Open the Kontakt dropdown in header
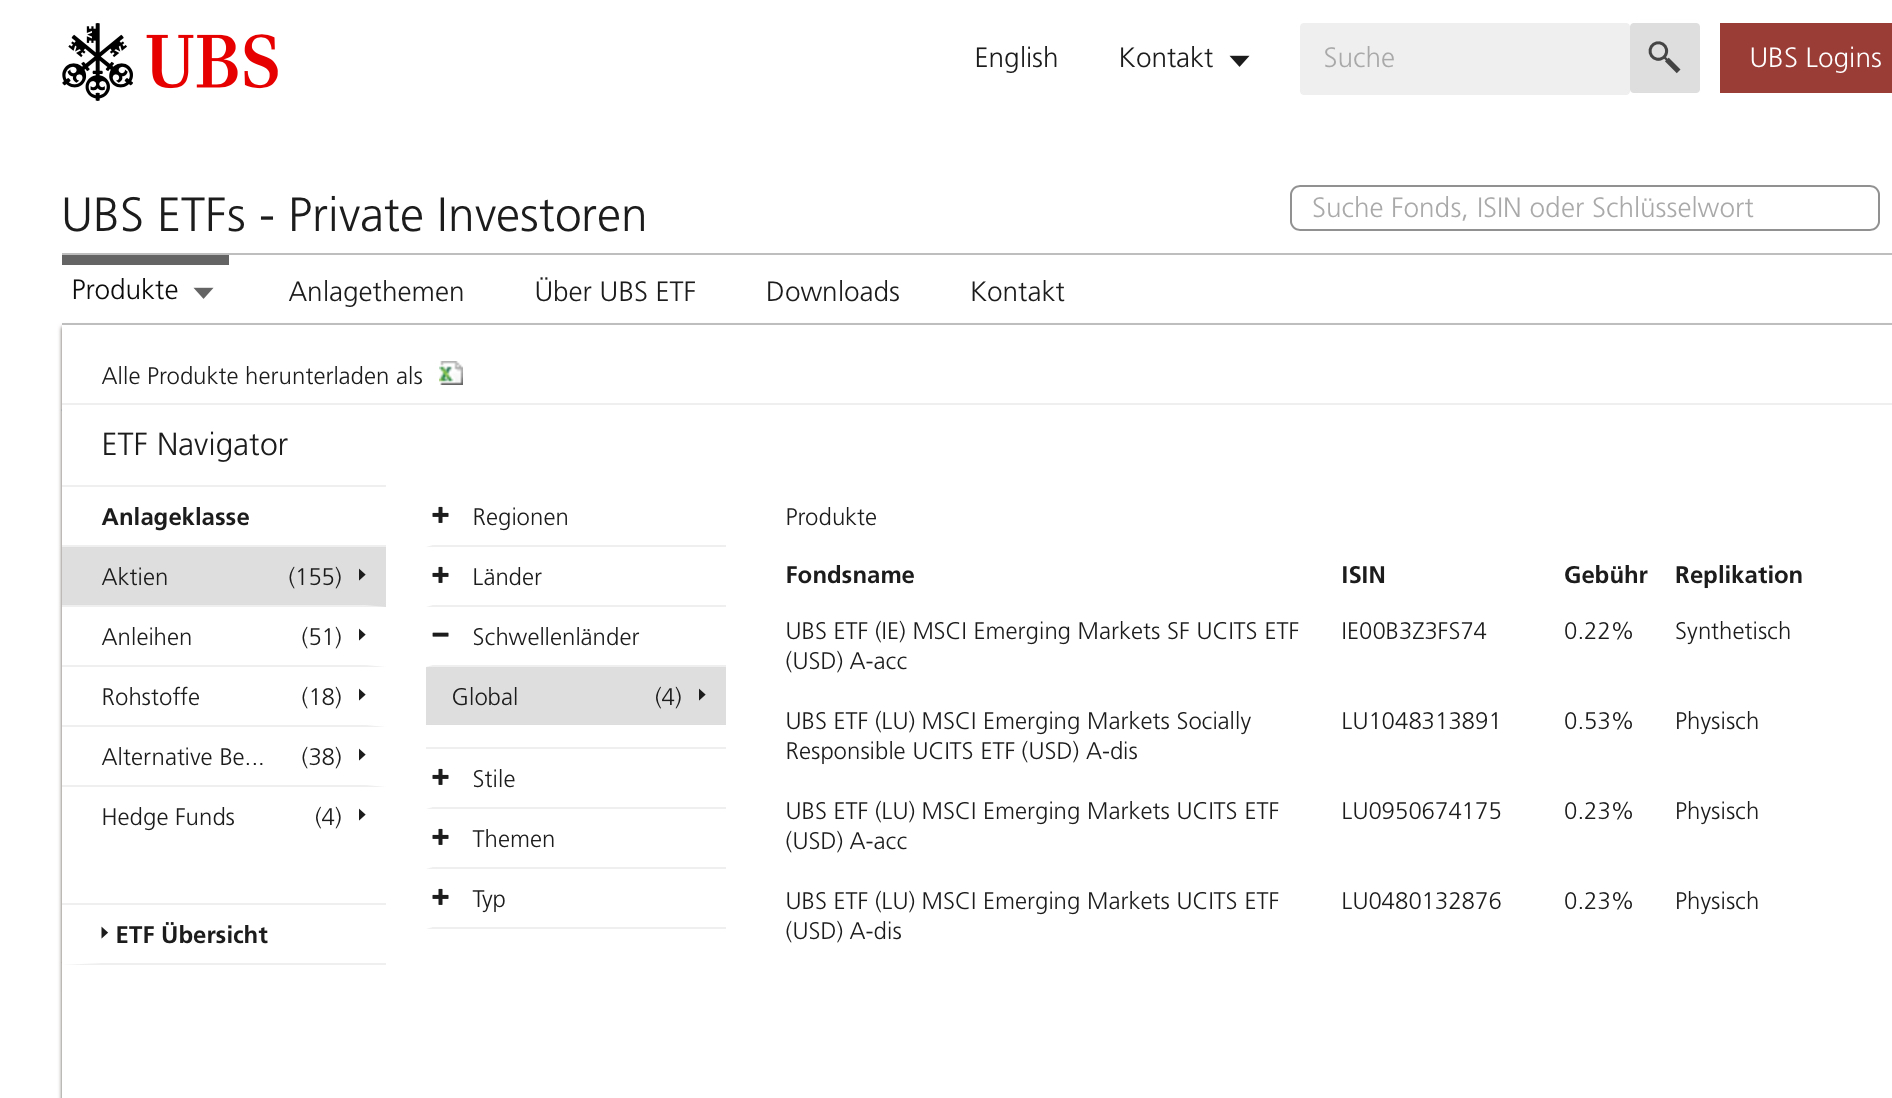The width and height of the screenshot is (1892, 1098). tap(1183, 58)
